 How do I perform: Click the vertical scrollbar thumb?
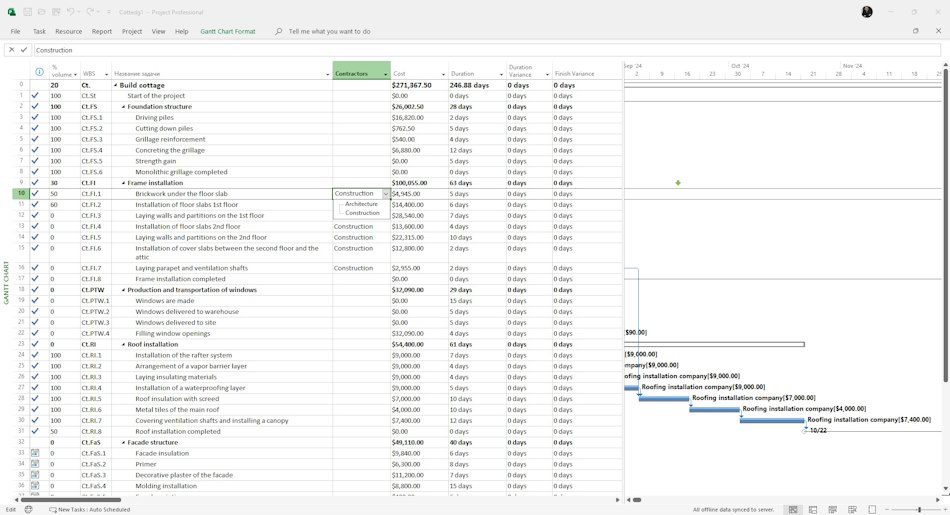coord(945,225)
